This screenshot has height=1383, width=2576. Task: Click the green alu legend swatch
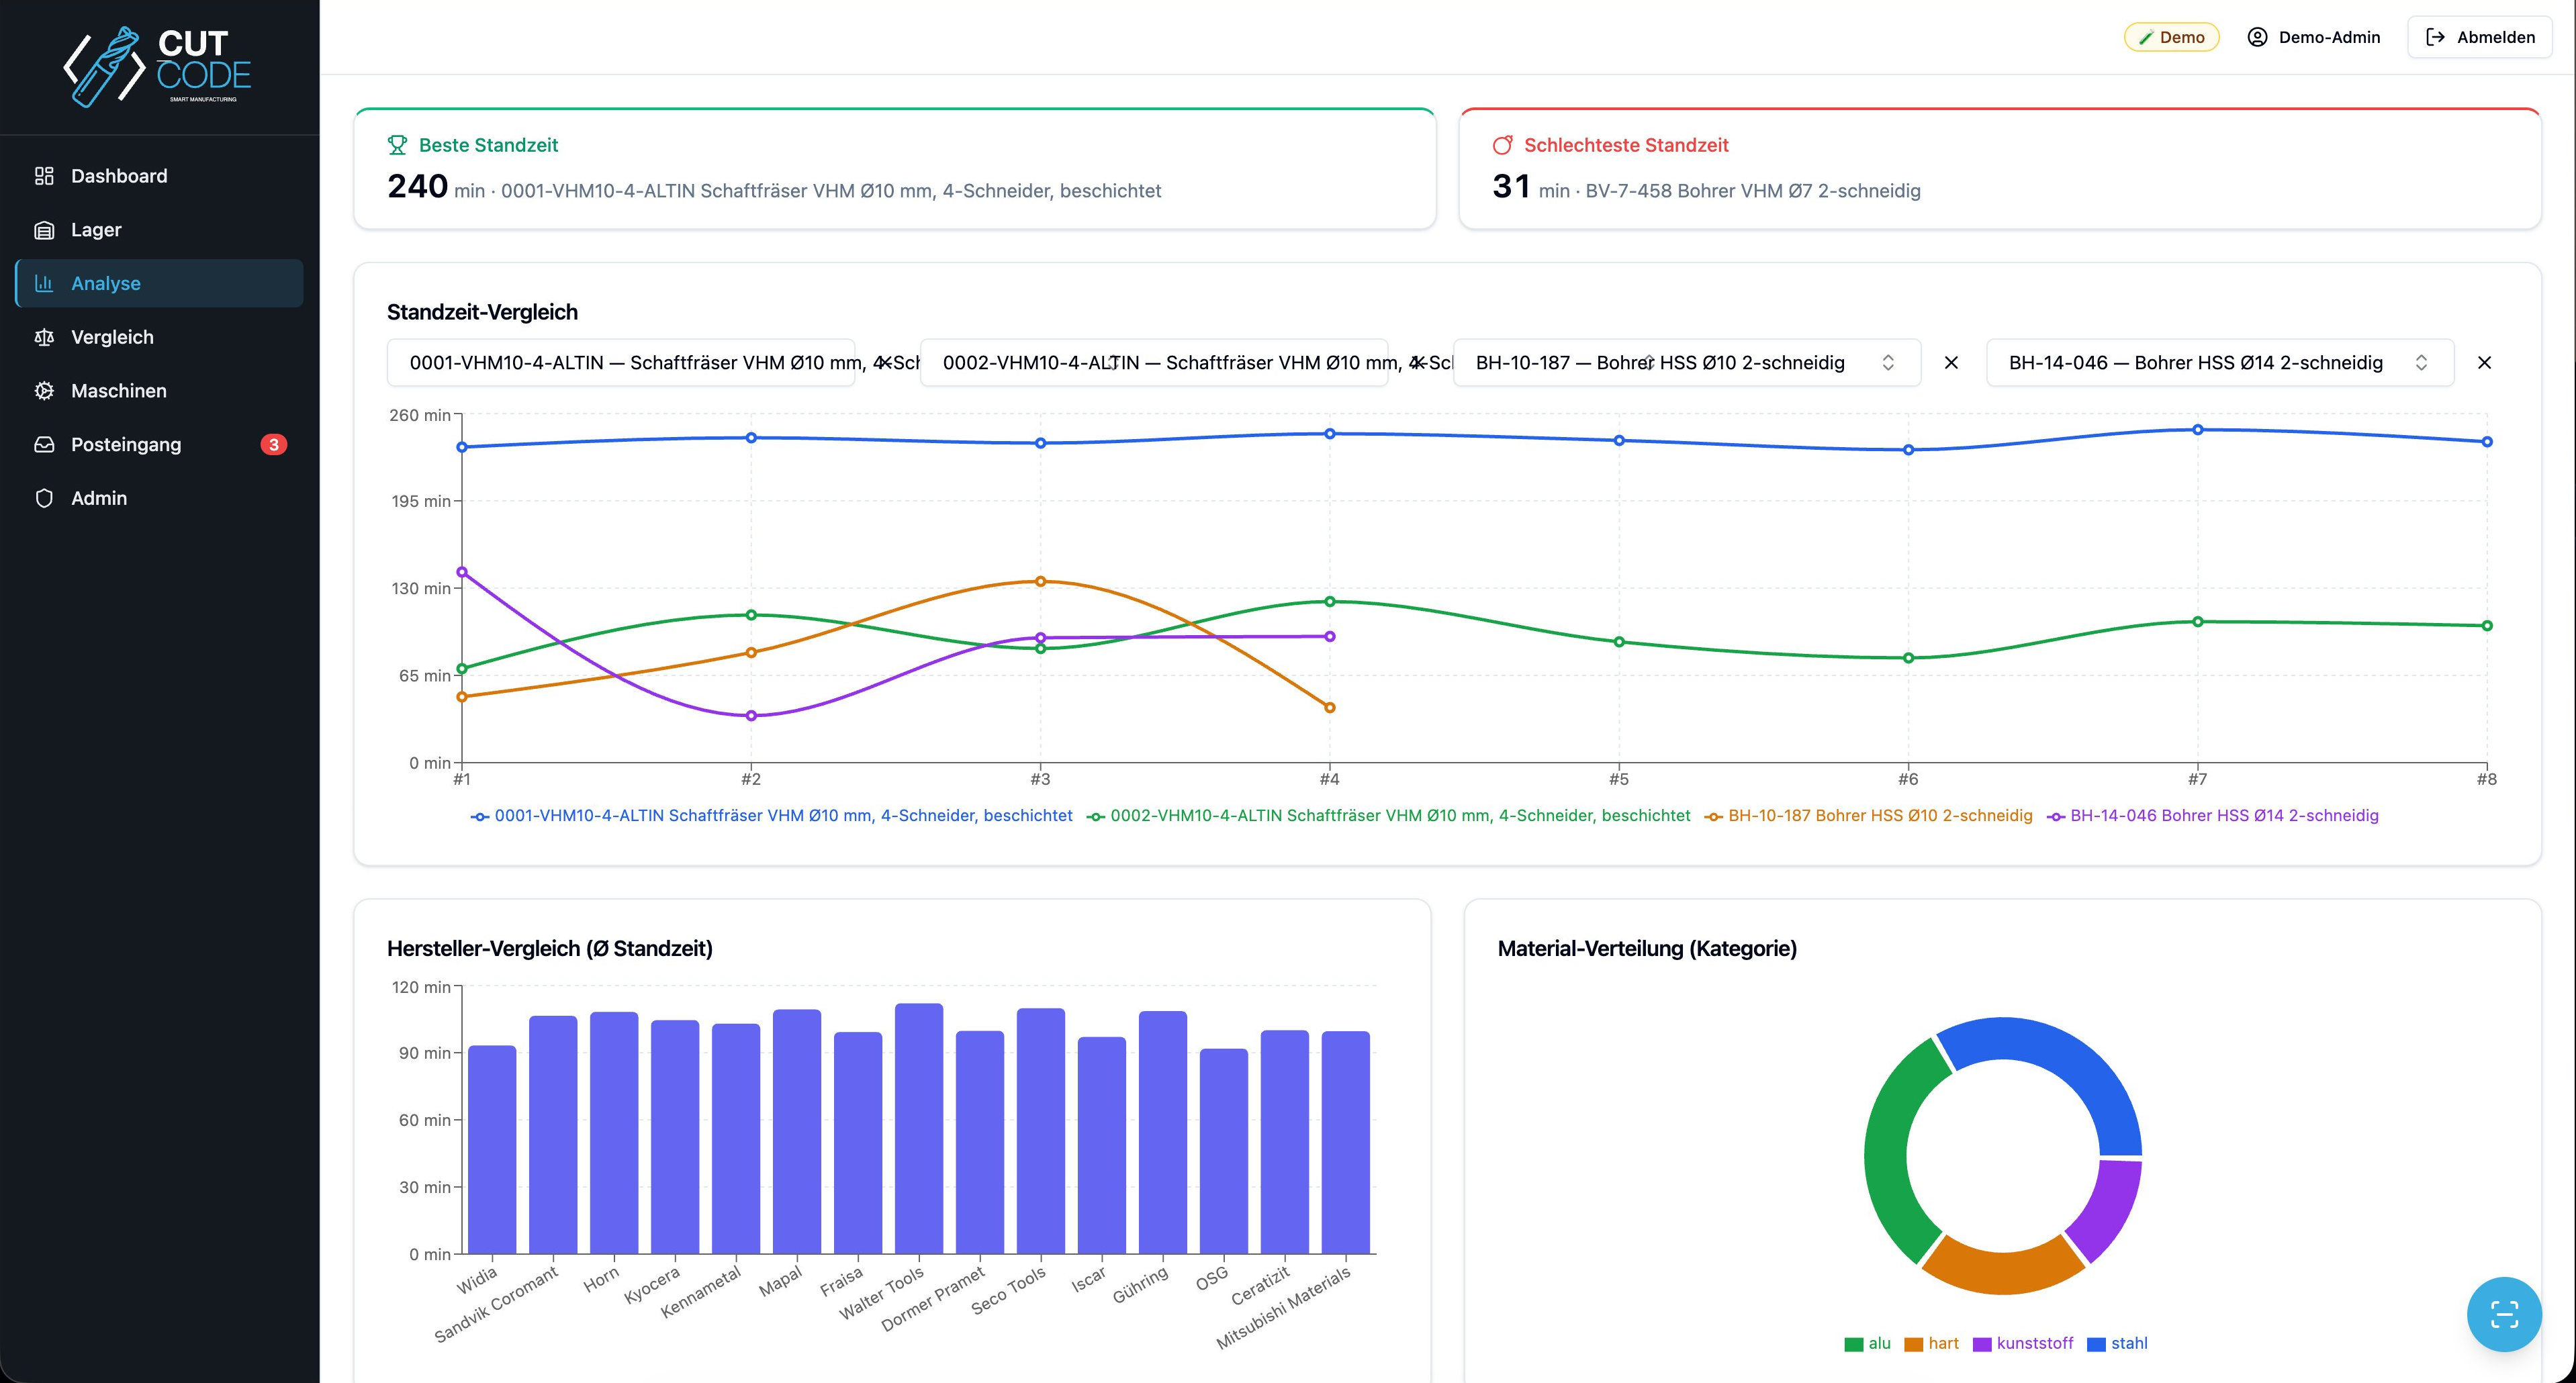click(x=1853, y=1344)
